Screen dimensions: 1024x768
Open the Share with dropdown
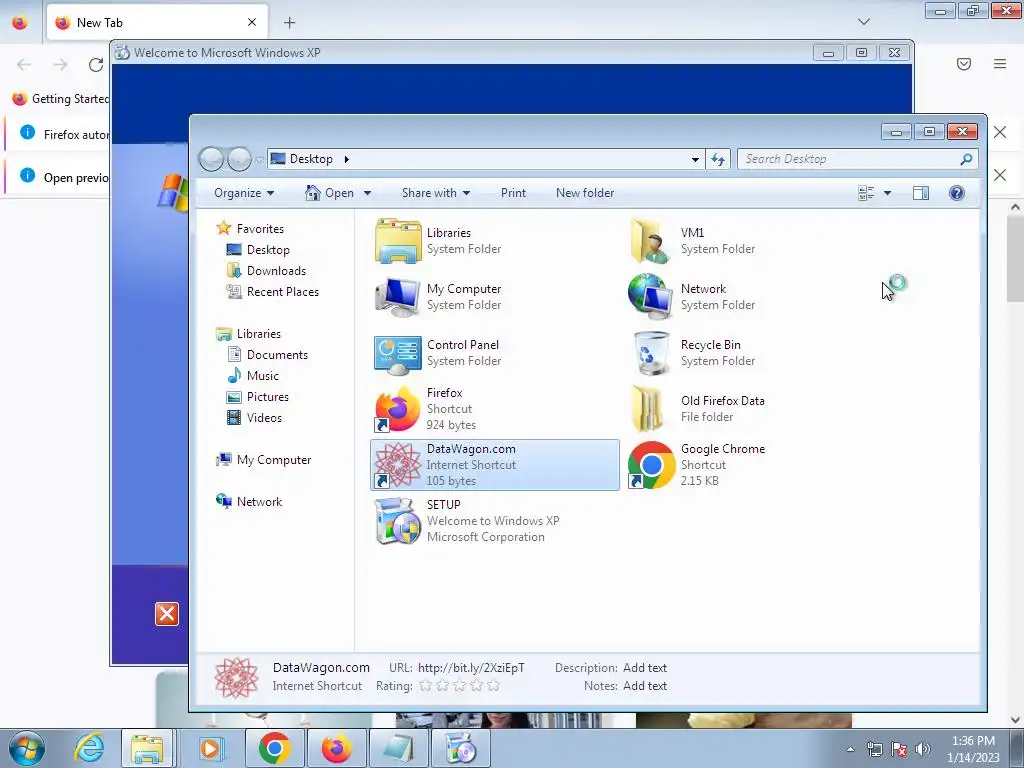tap(436, 193)
